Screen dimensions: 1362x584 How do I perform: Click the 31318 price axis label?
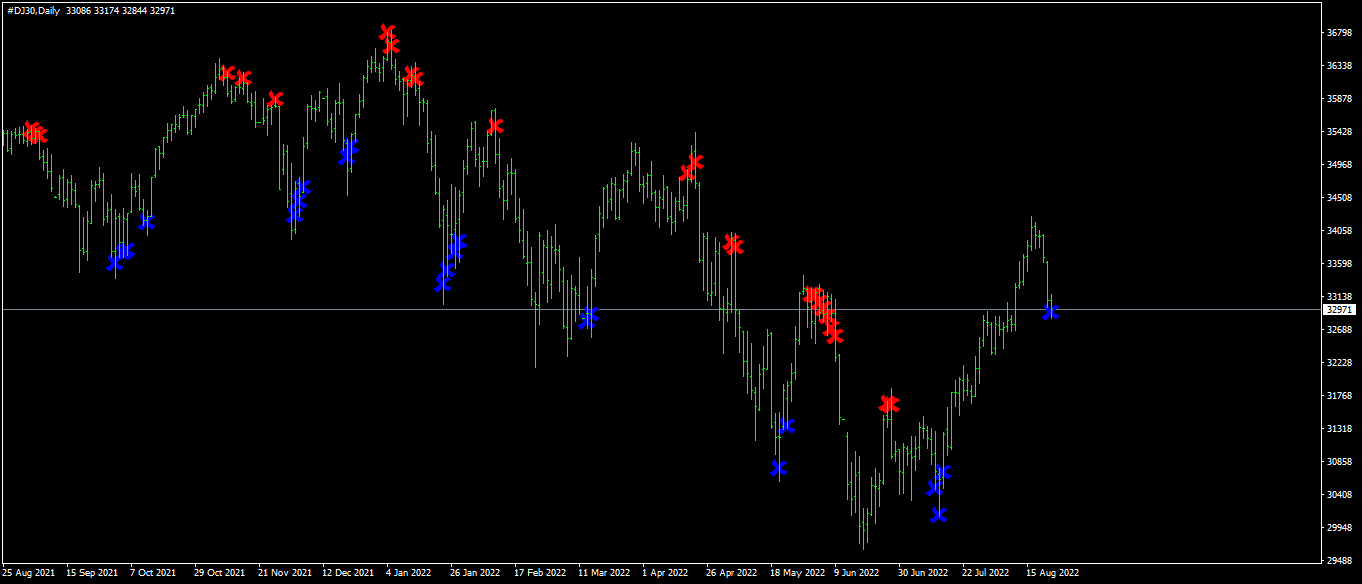tap(1339, 429)
